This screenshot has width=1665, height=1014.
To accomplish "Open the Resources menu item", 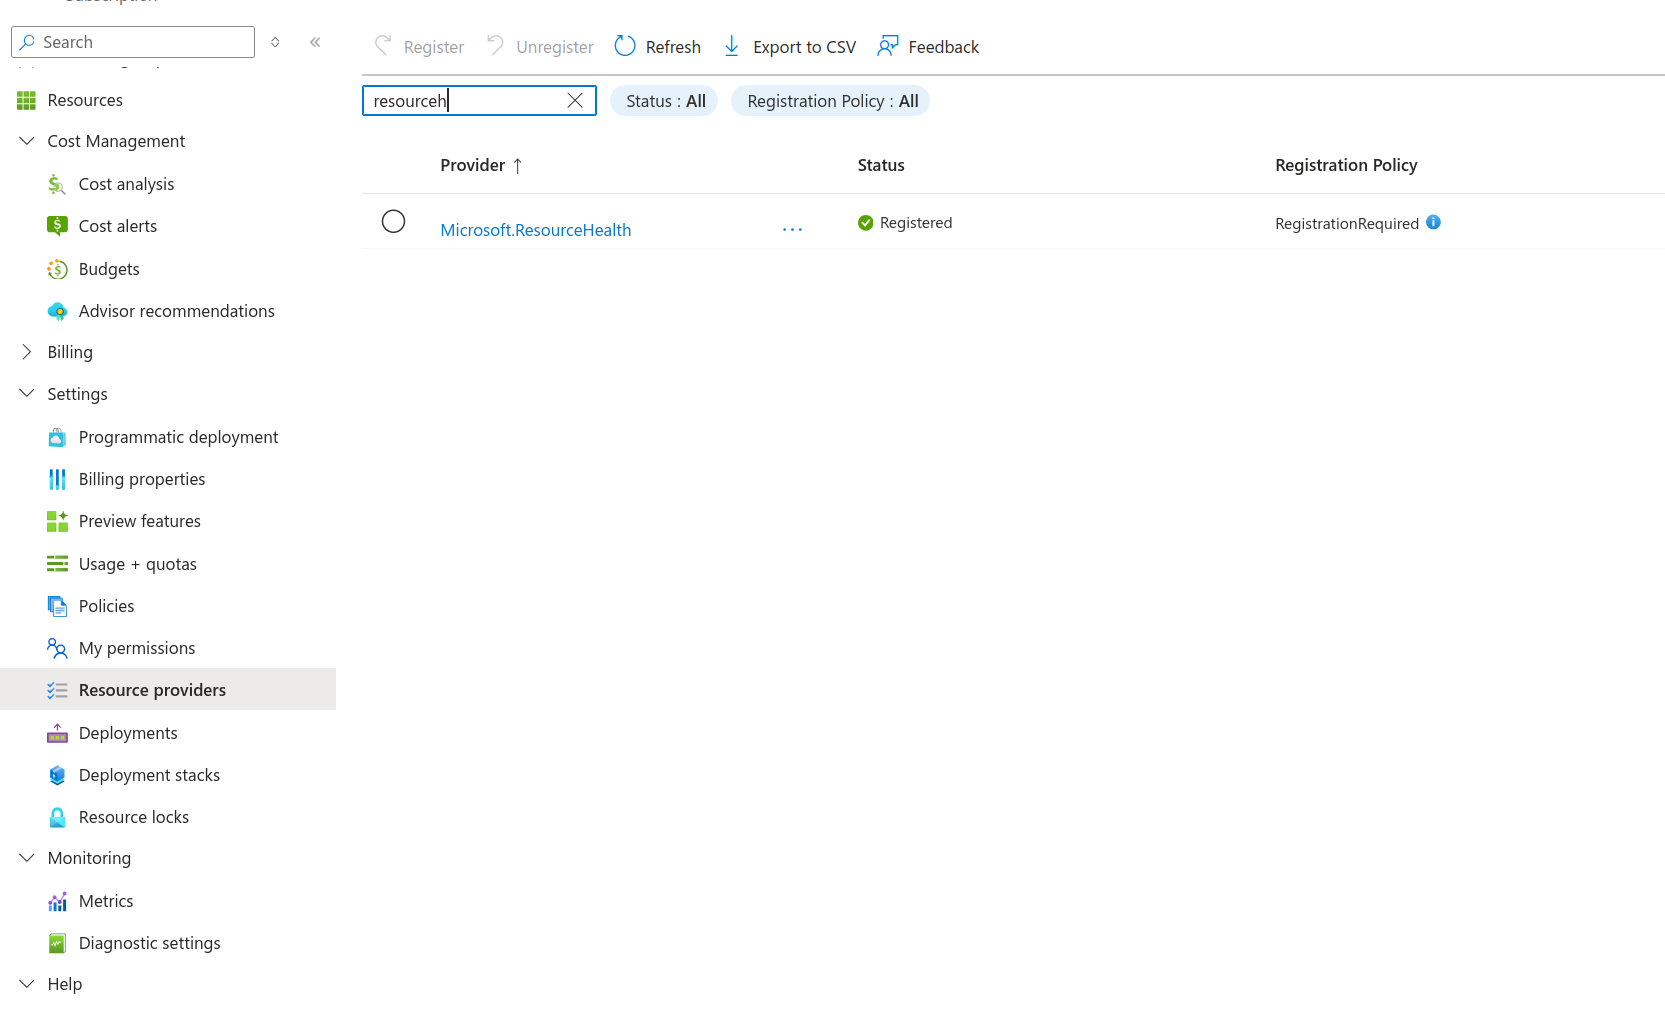I will (85, 100).
